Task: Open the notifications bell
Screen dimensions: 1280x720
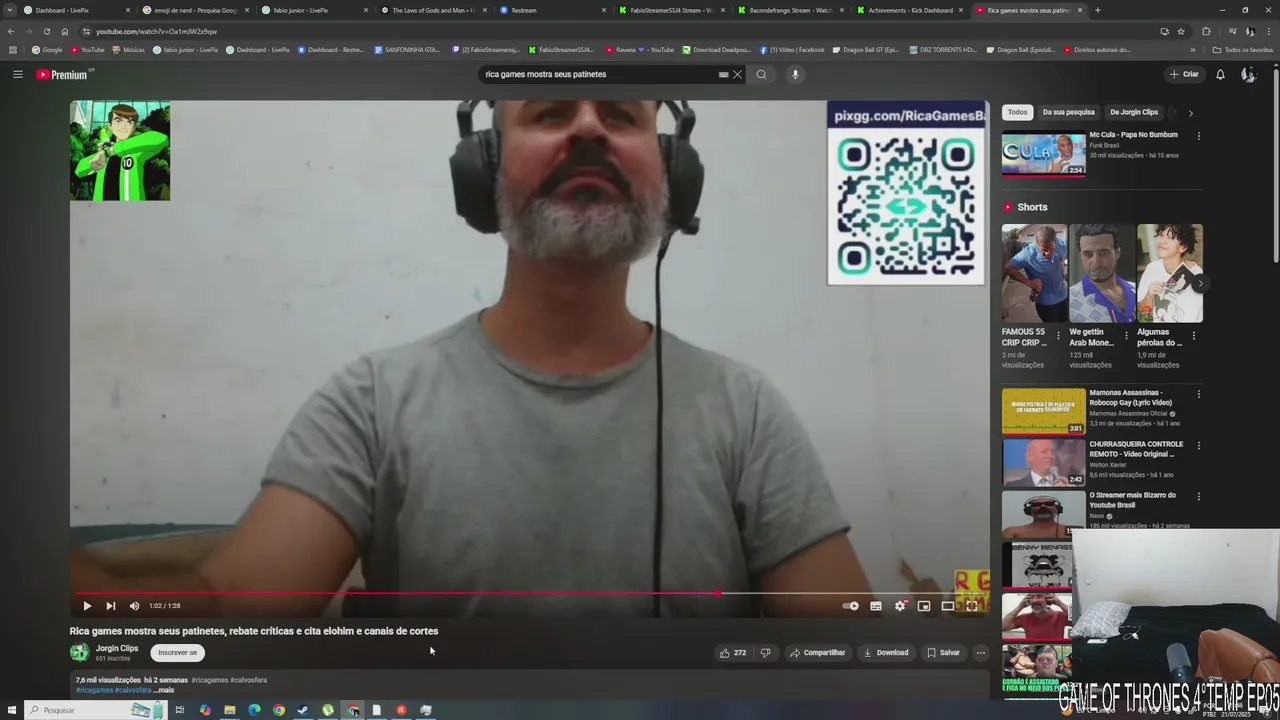Action: 1220,74
